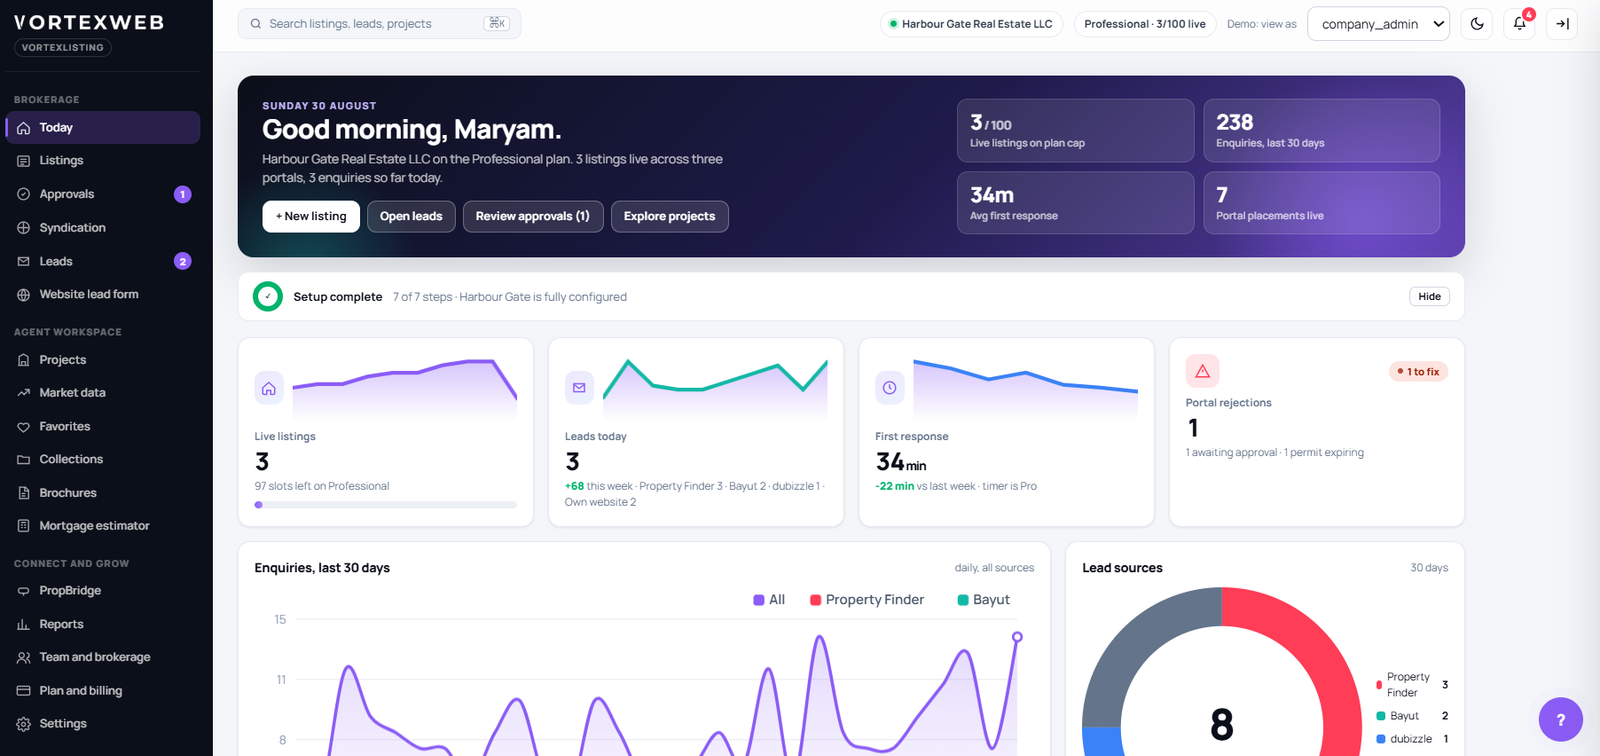Image resolution: width=1600 pixels, height=756 pixels.
Task: Click the '97 slots left on Professional' text
Action: (322, 487)
